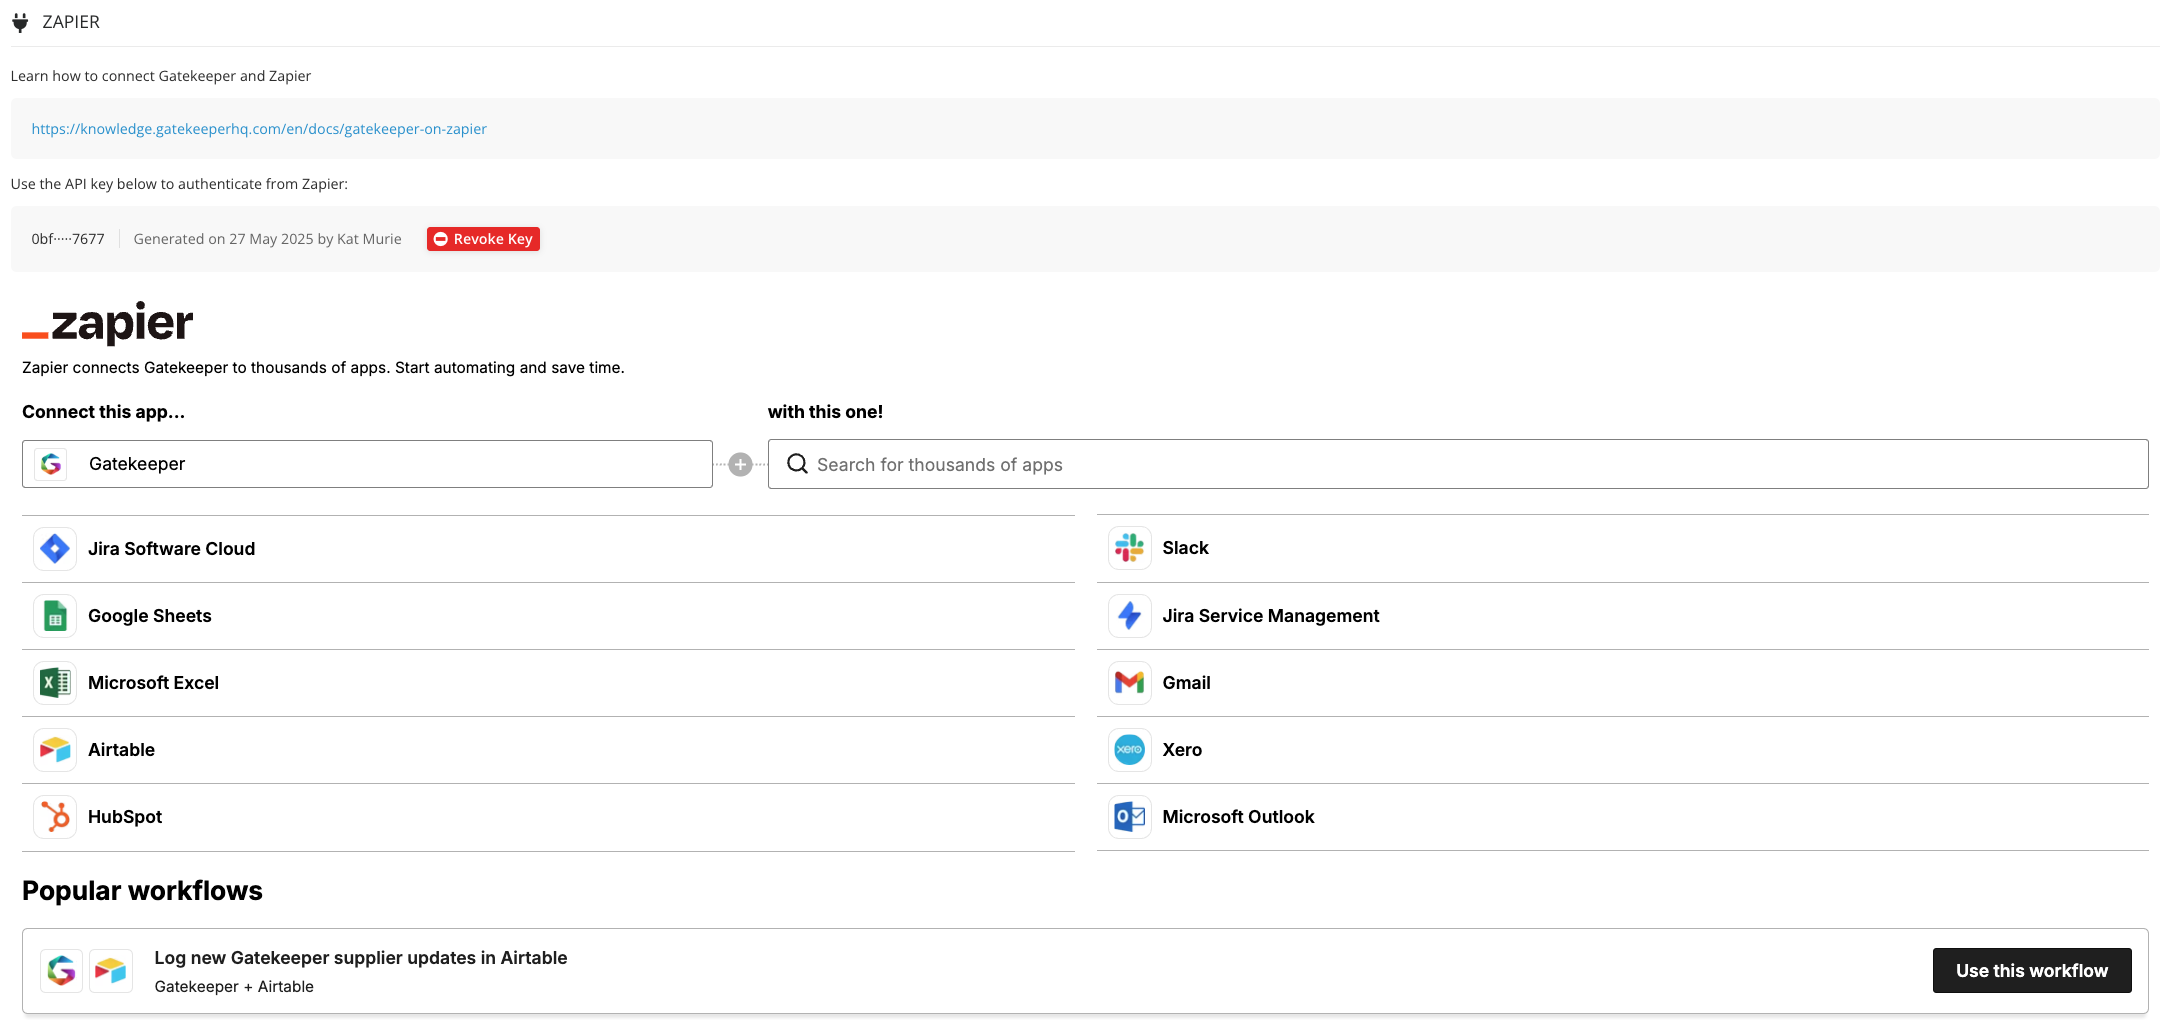Screen dimensions: 2168x1024
Task: Choose Jira Software Cloud integration
Action: pos(548,549)
